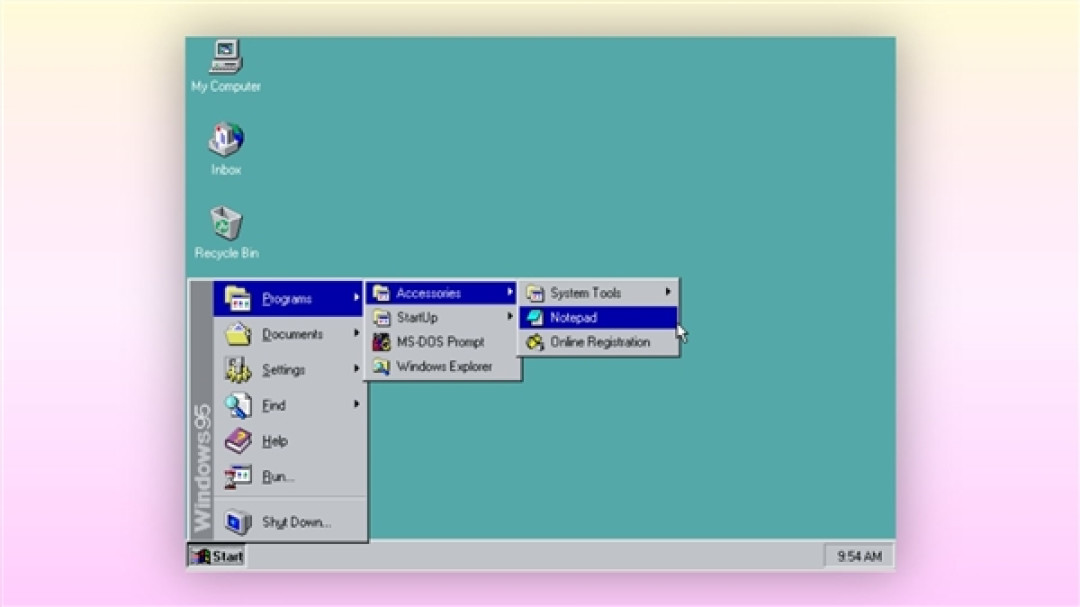The width and height of the screenshot is (1080, 607).
Task: Click the Help book icon
Action: tap(238, 441)
